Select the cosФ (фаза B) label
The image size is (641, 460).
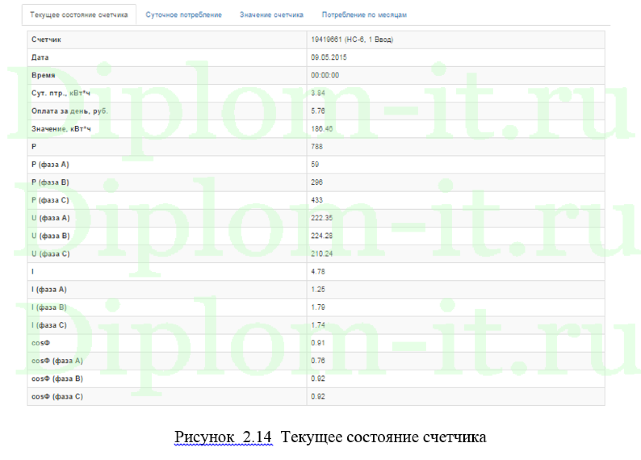click(57, 379)
